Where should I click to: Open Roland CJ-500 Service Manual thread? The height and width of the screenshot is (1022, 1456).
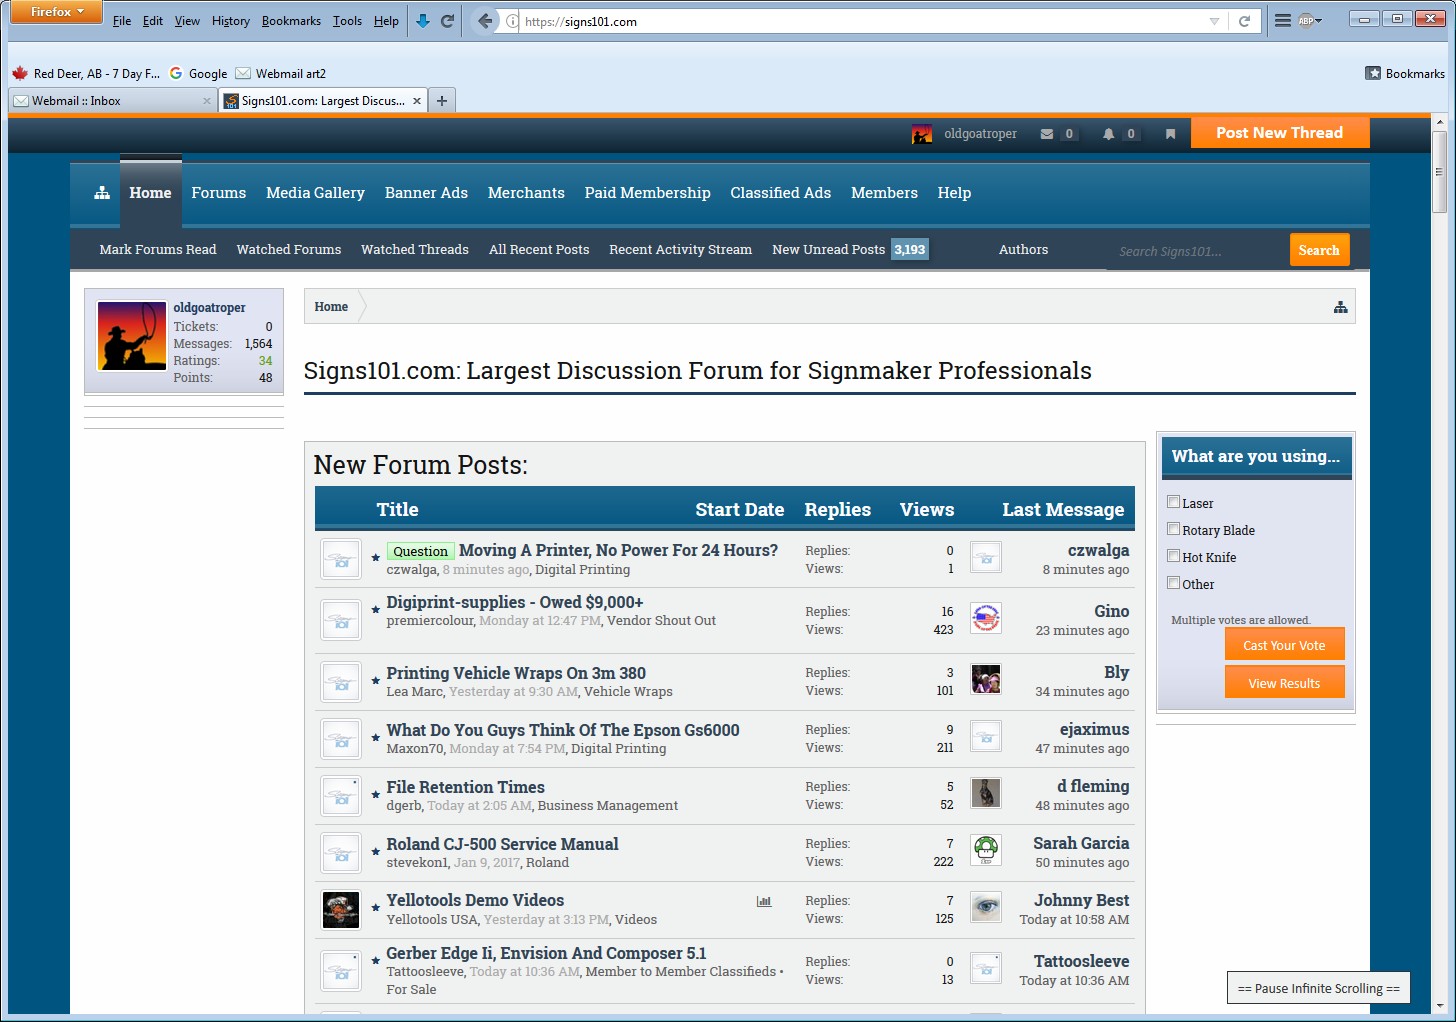pyautogui.click(x=502, y=844)
